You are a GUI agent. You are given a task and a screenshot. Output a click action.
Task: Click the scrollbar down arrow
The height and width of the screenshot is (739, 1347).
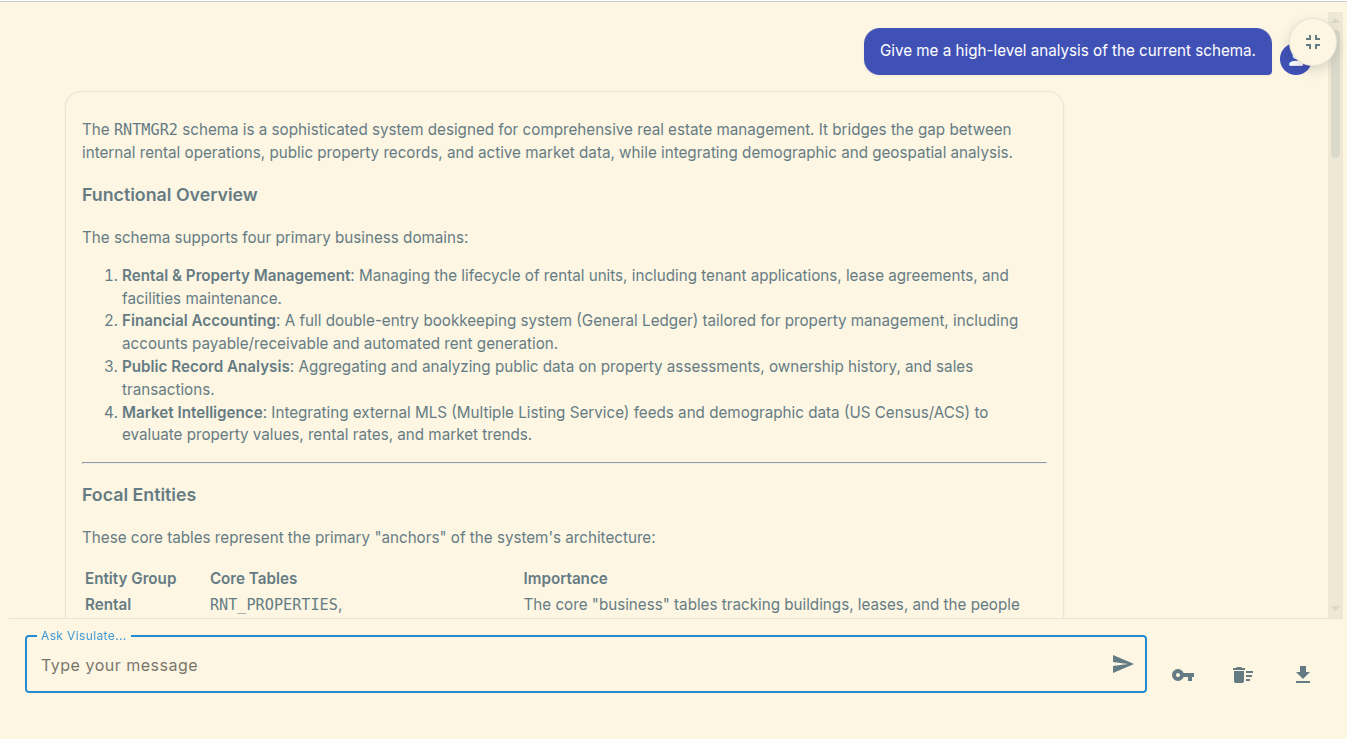1335,608
